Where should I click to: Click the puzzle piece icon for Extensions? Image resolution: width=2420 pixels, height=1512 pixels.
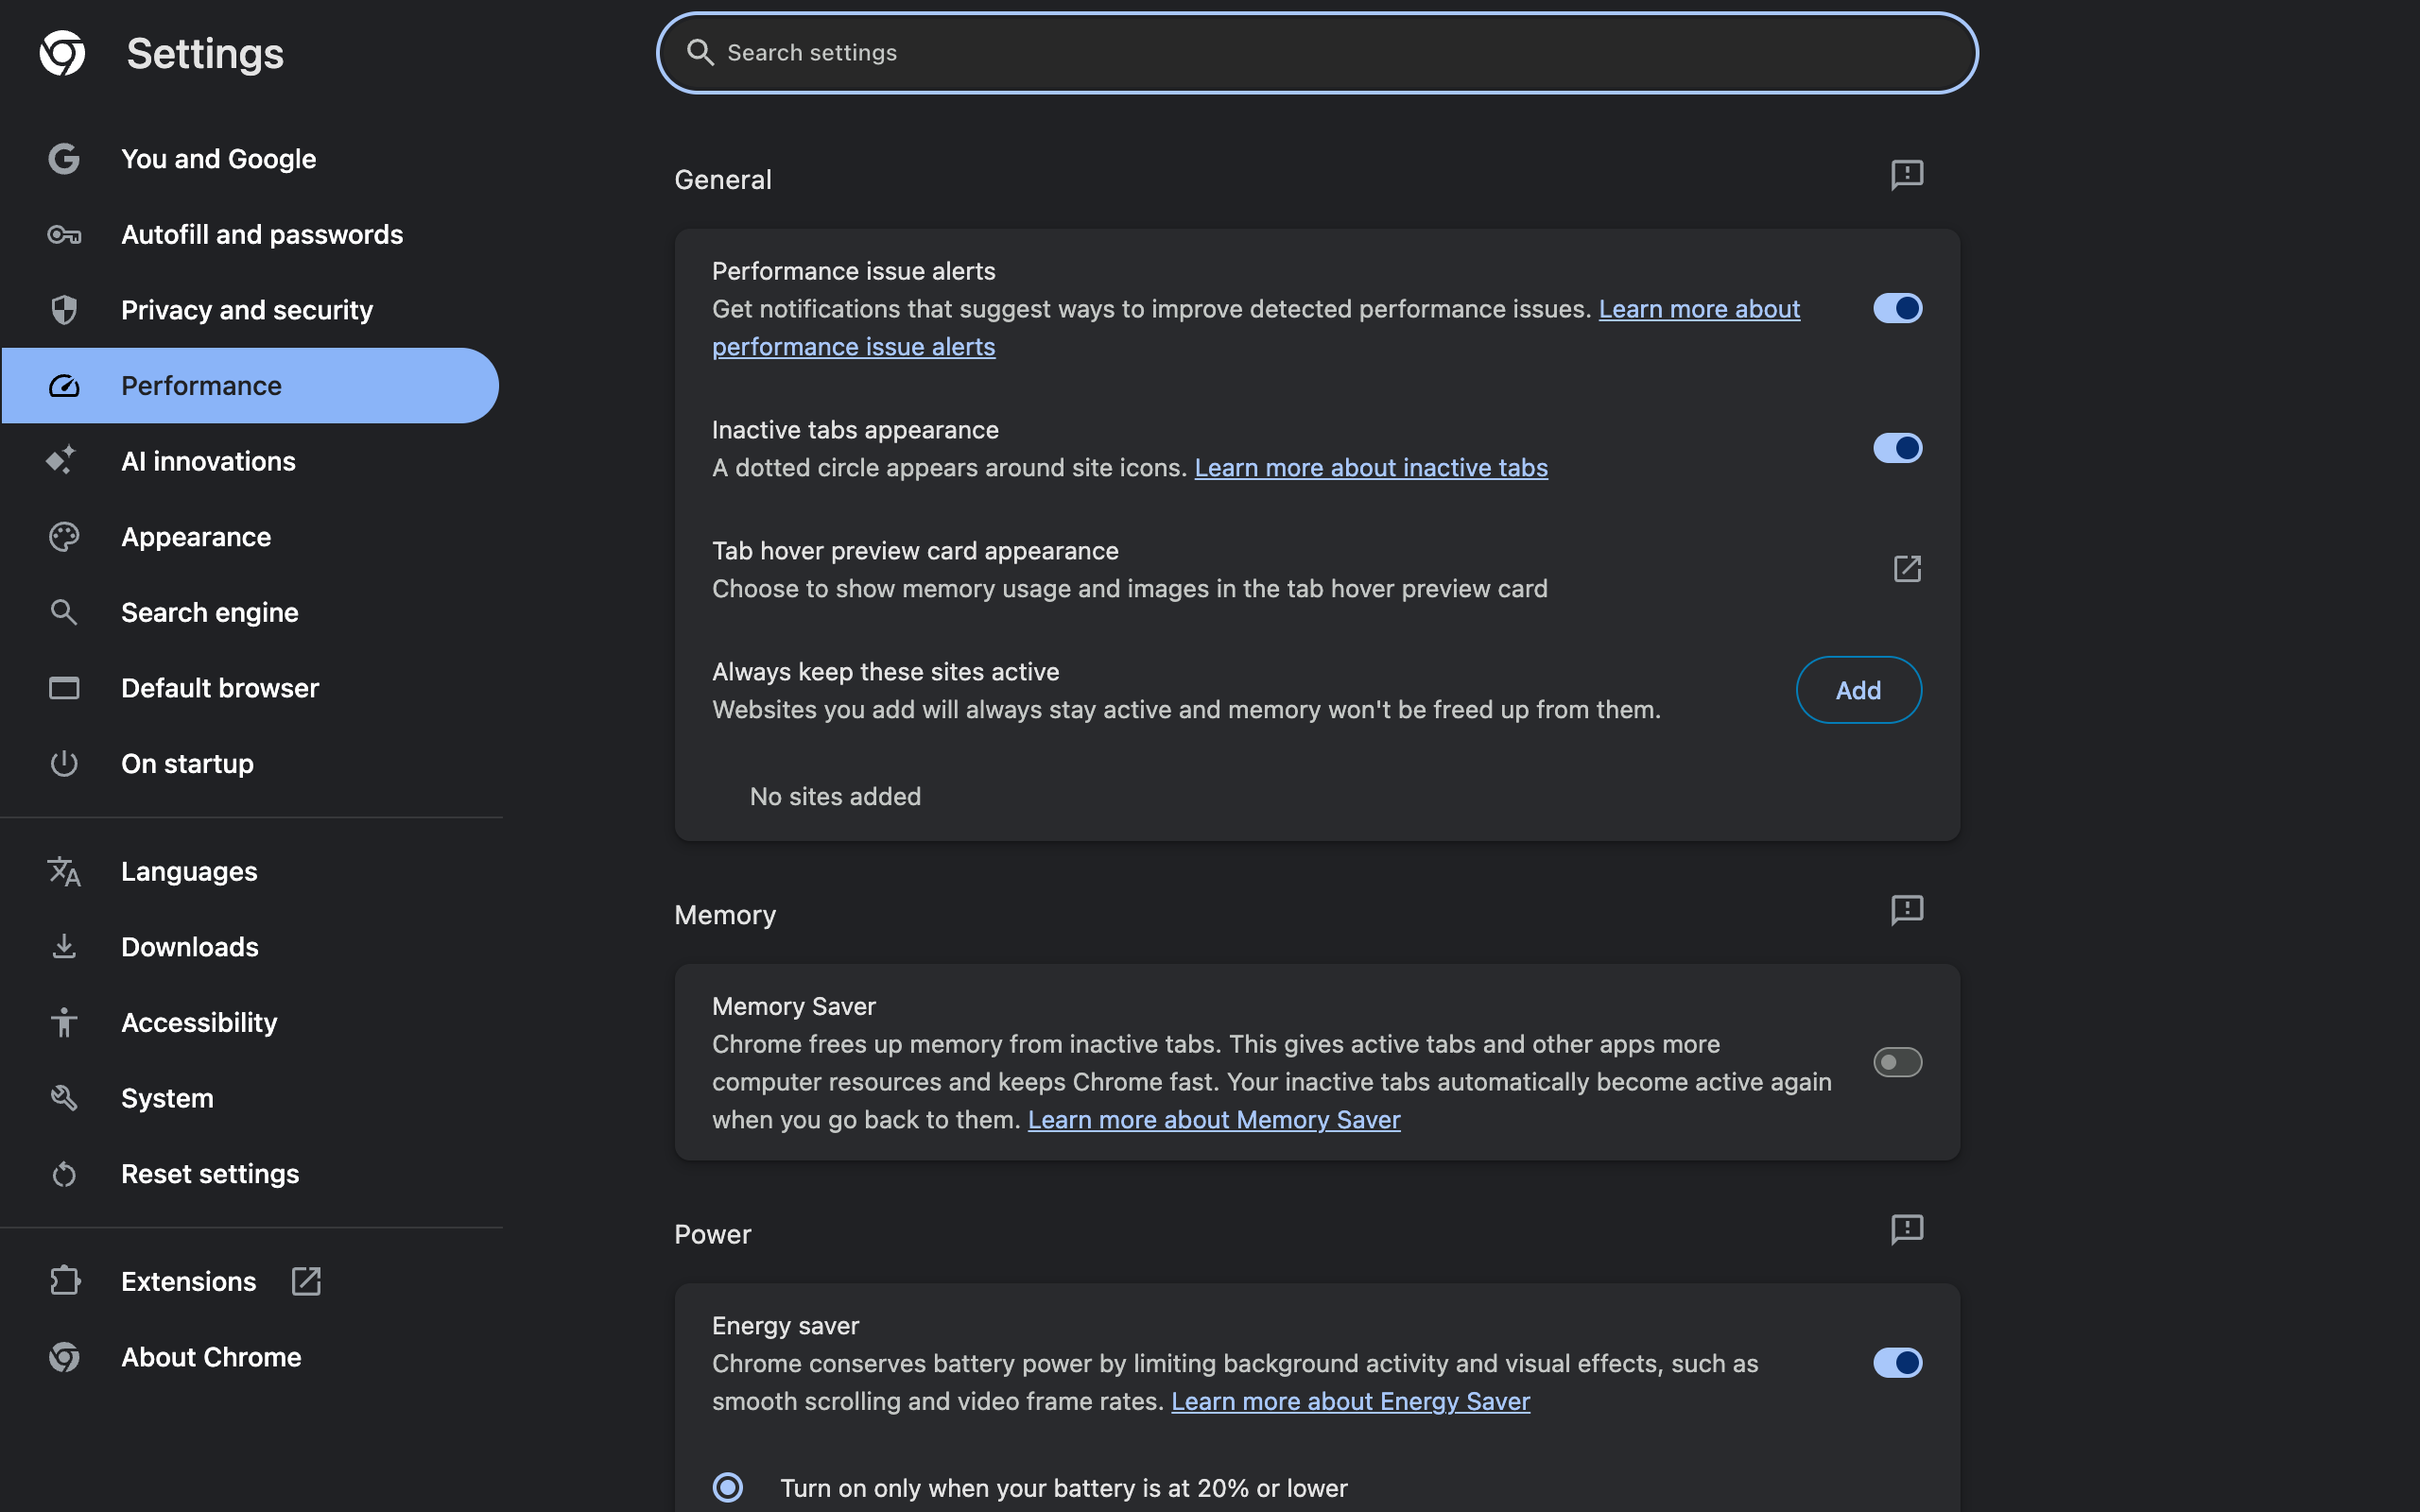tap(65, 1281)
